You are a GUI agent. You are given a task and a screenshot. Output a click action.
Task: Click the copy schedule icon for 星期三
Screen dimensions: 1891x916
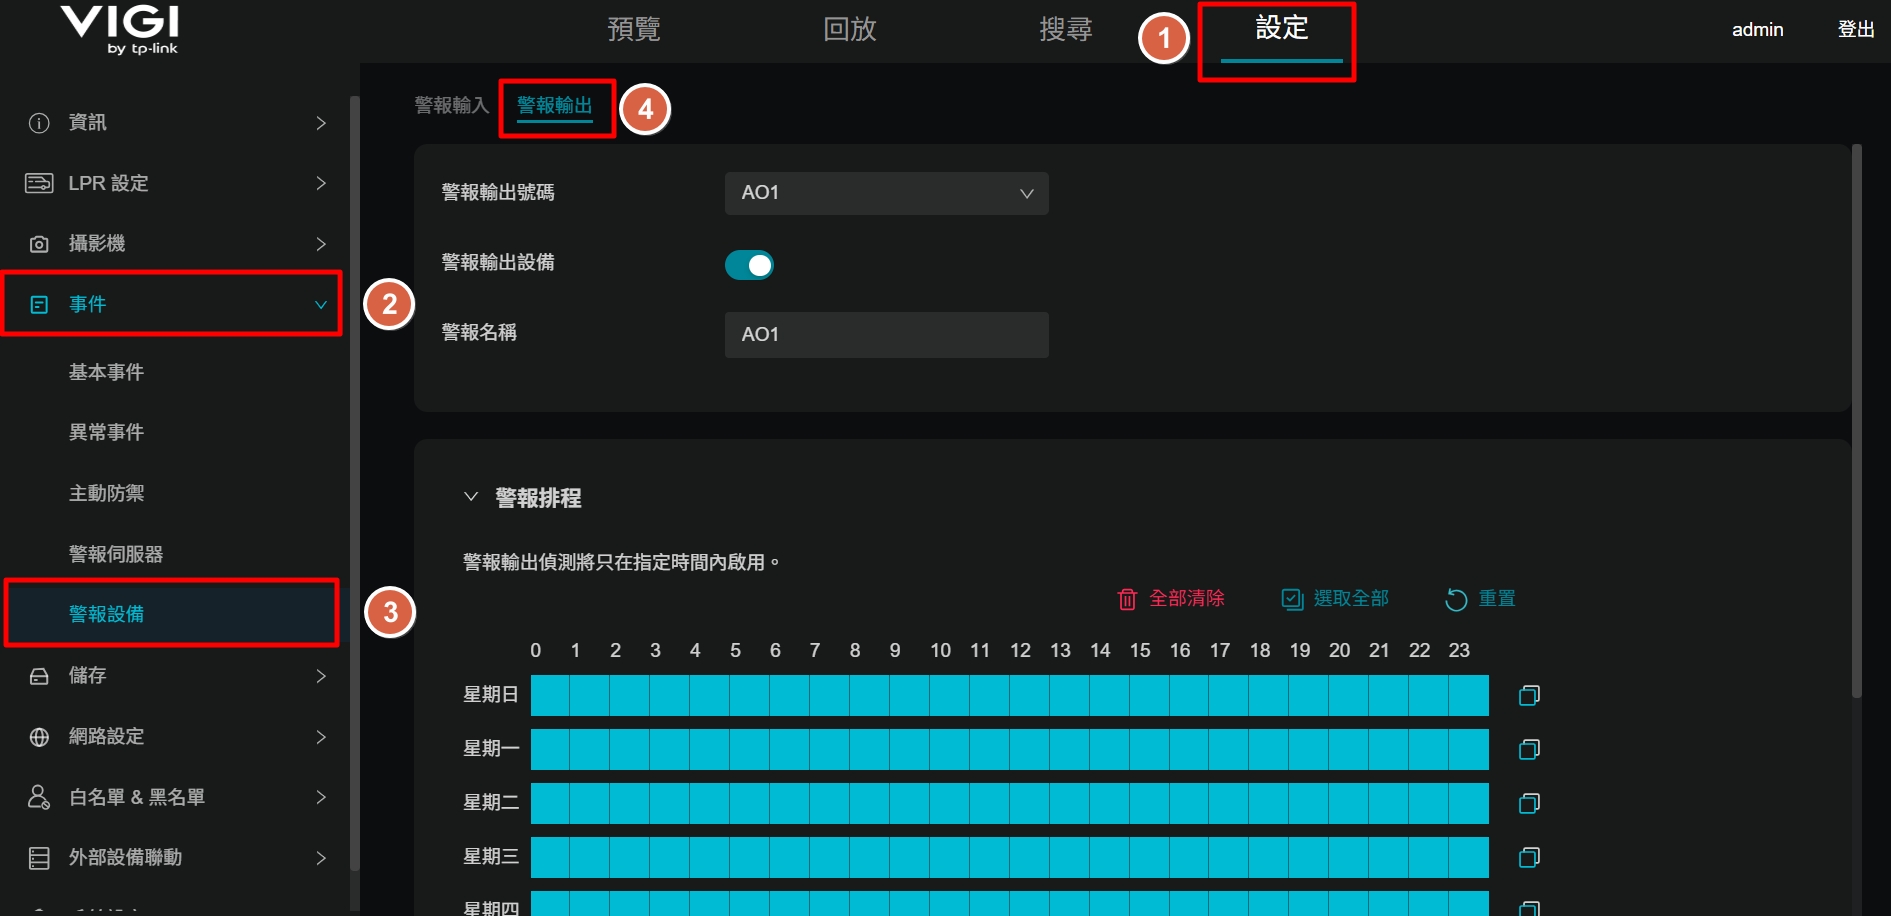pos(1529,857)
